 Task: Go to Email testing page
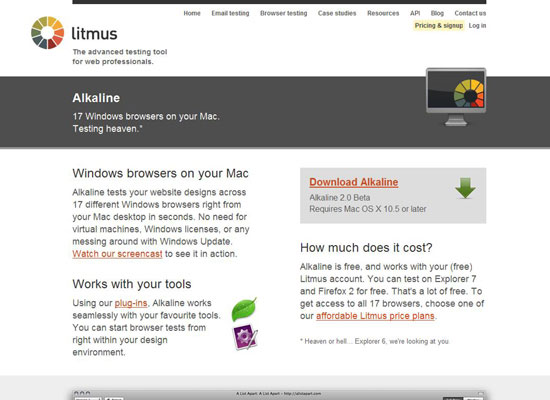click(x=230, y=13)
